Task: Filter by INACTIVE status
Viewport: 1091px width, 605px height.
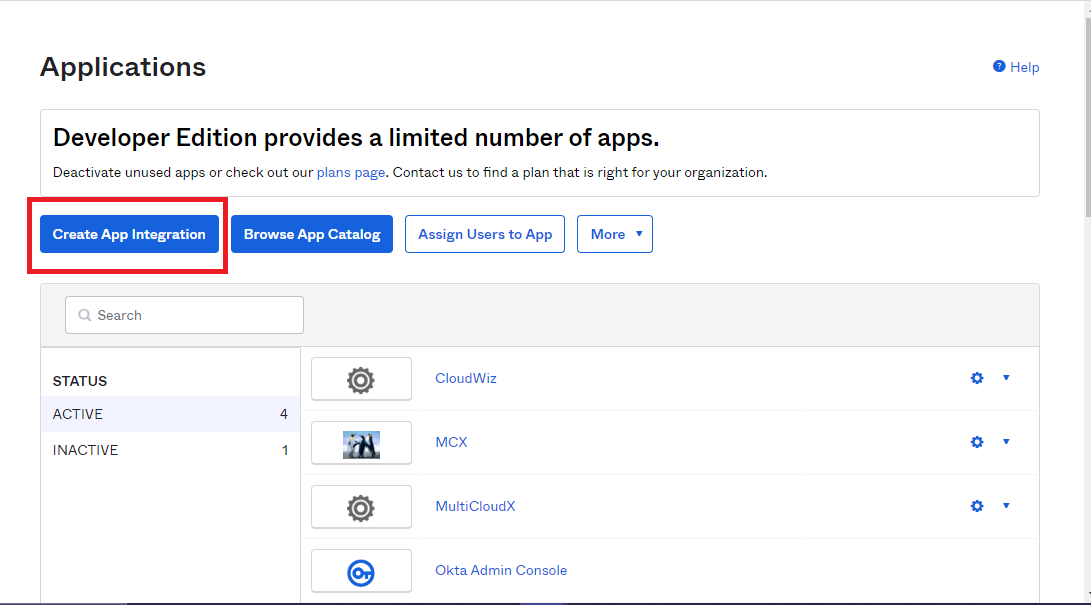Action: tap(170, 450)
